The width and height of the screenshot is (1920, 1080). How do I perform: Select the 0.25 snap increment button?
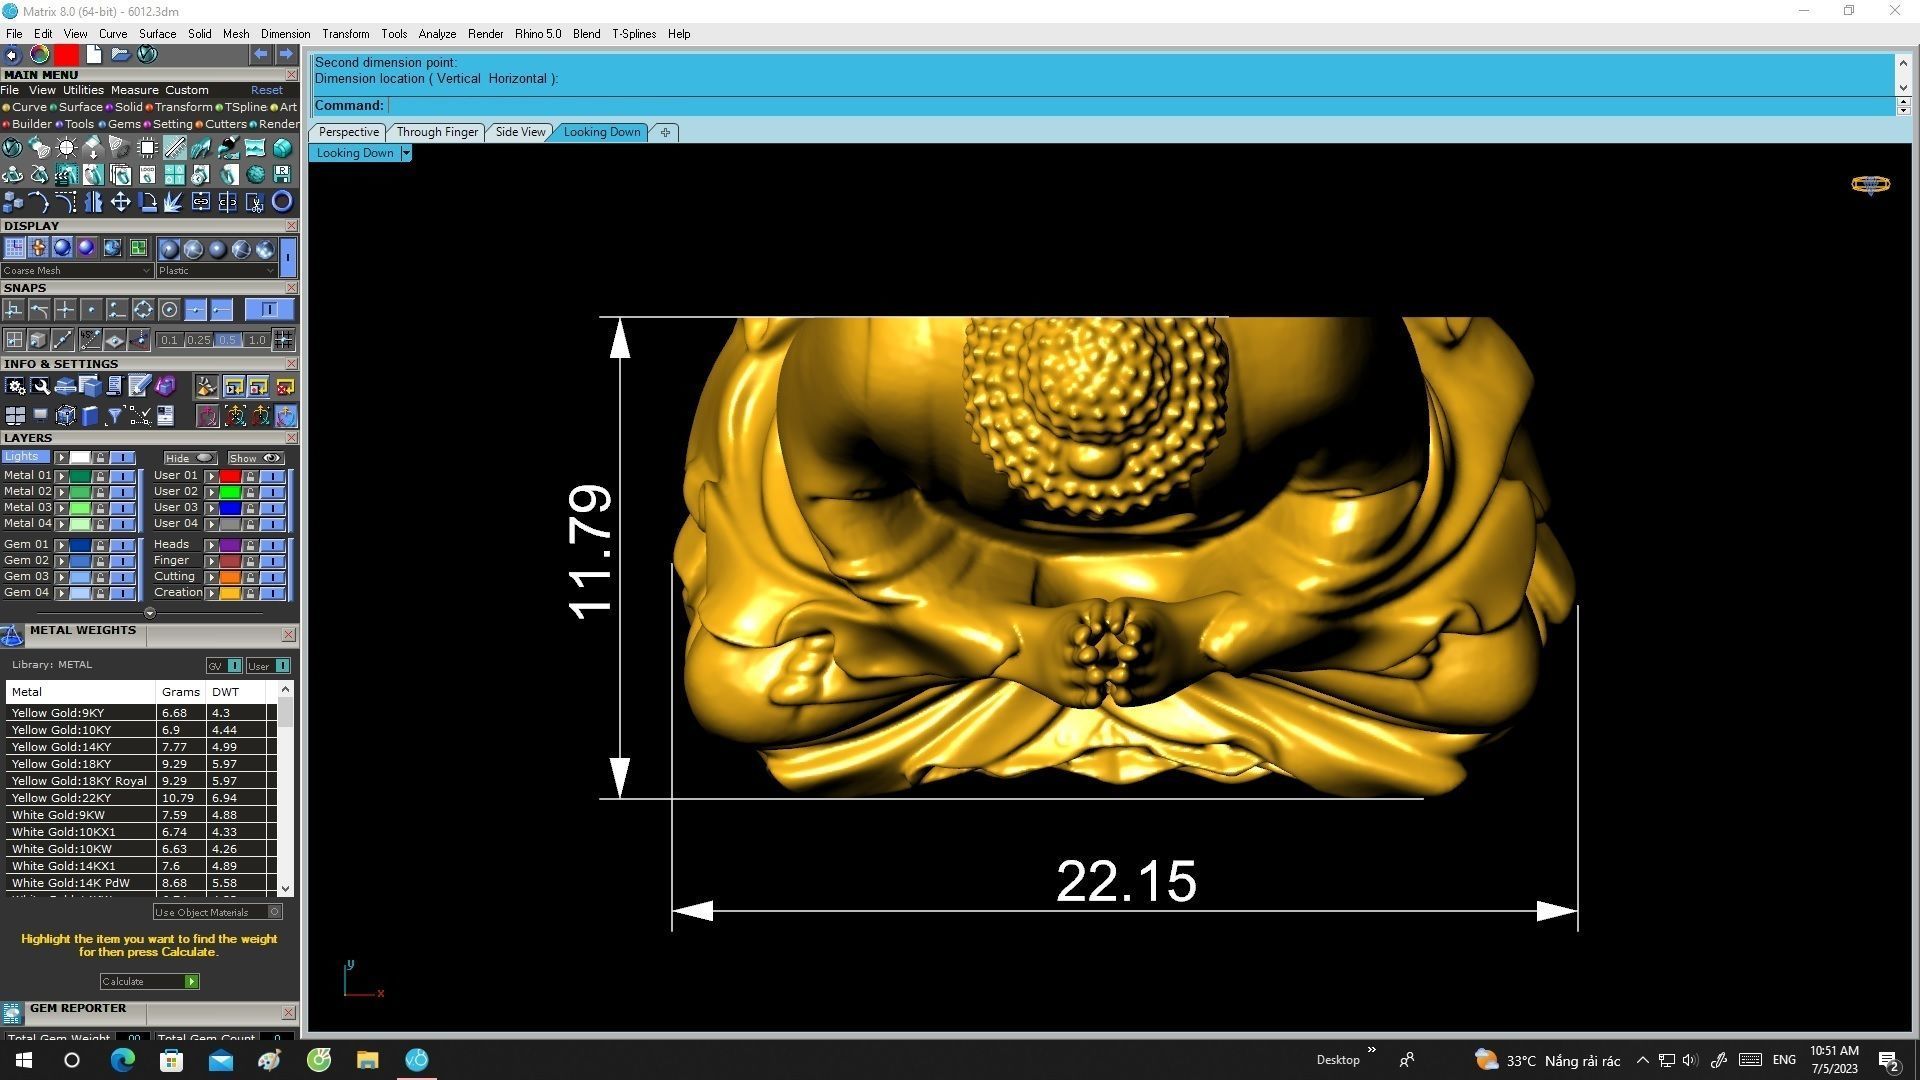[199, 340]
